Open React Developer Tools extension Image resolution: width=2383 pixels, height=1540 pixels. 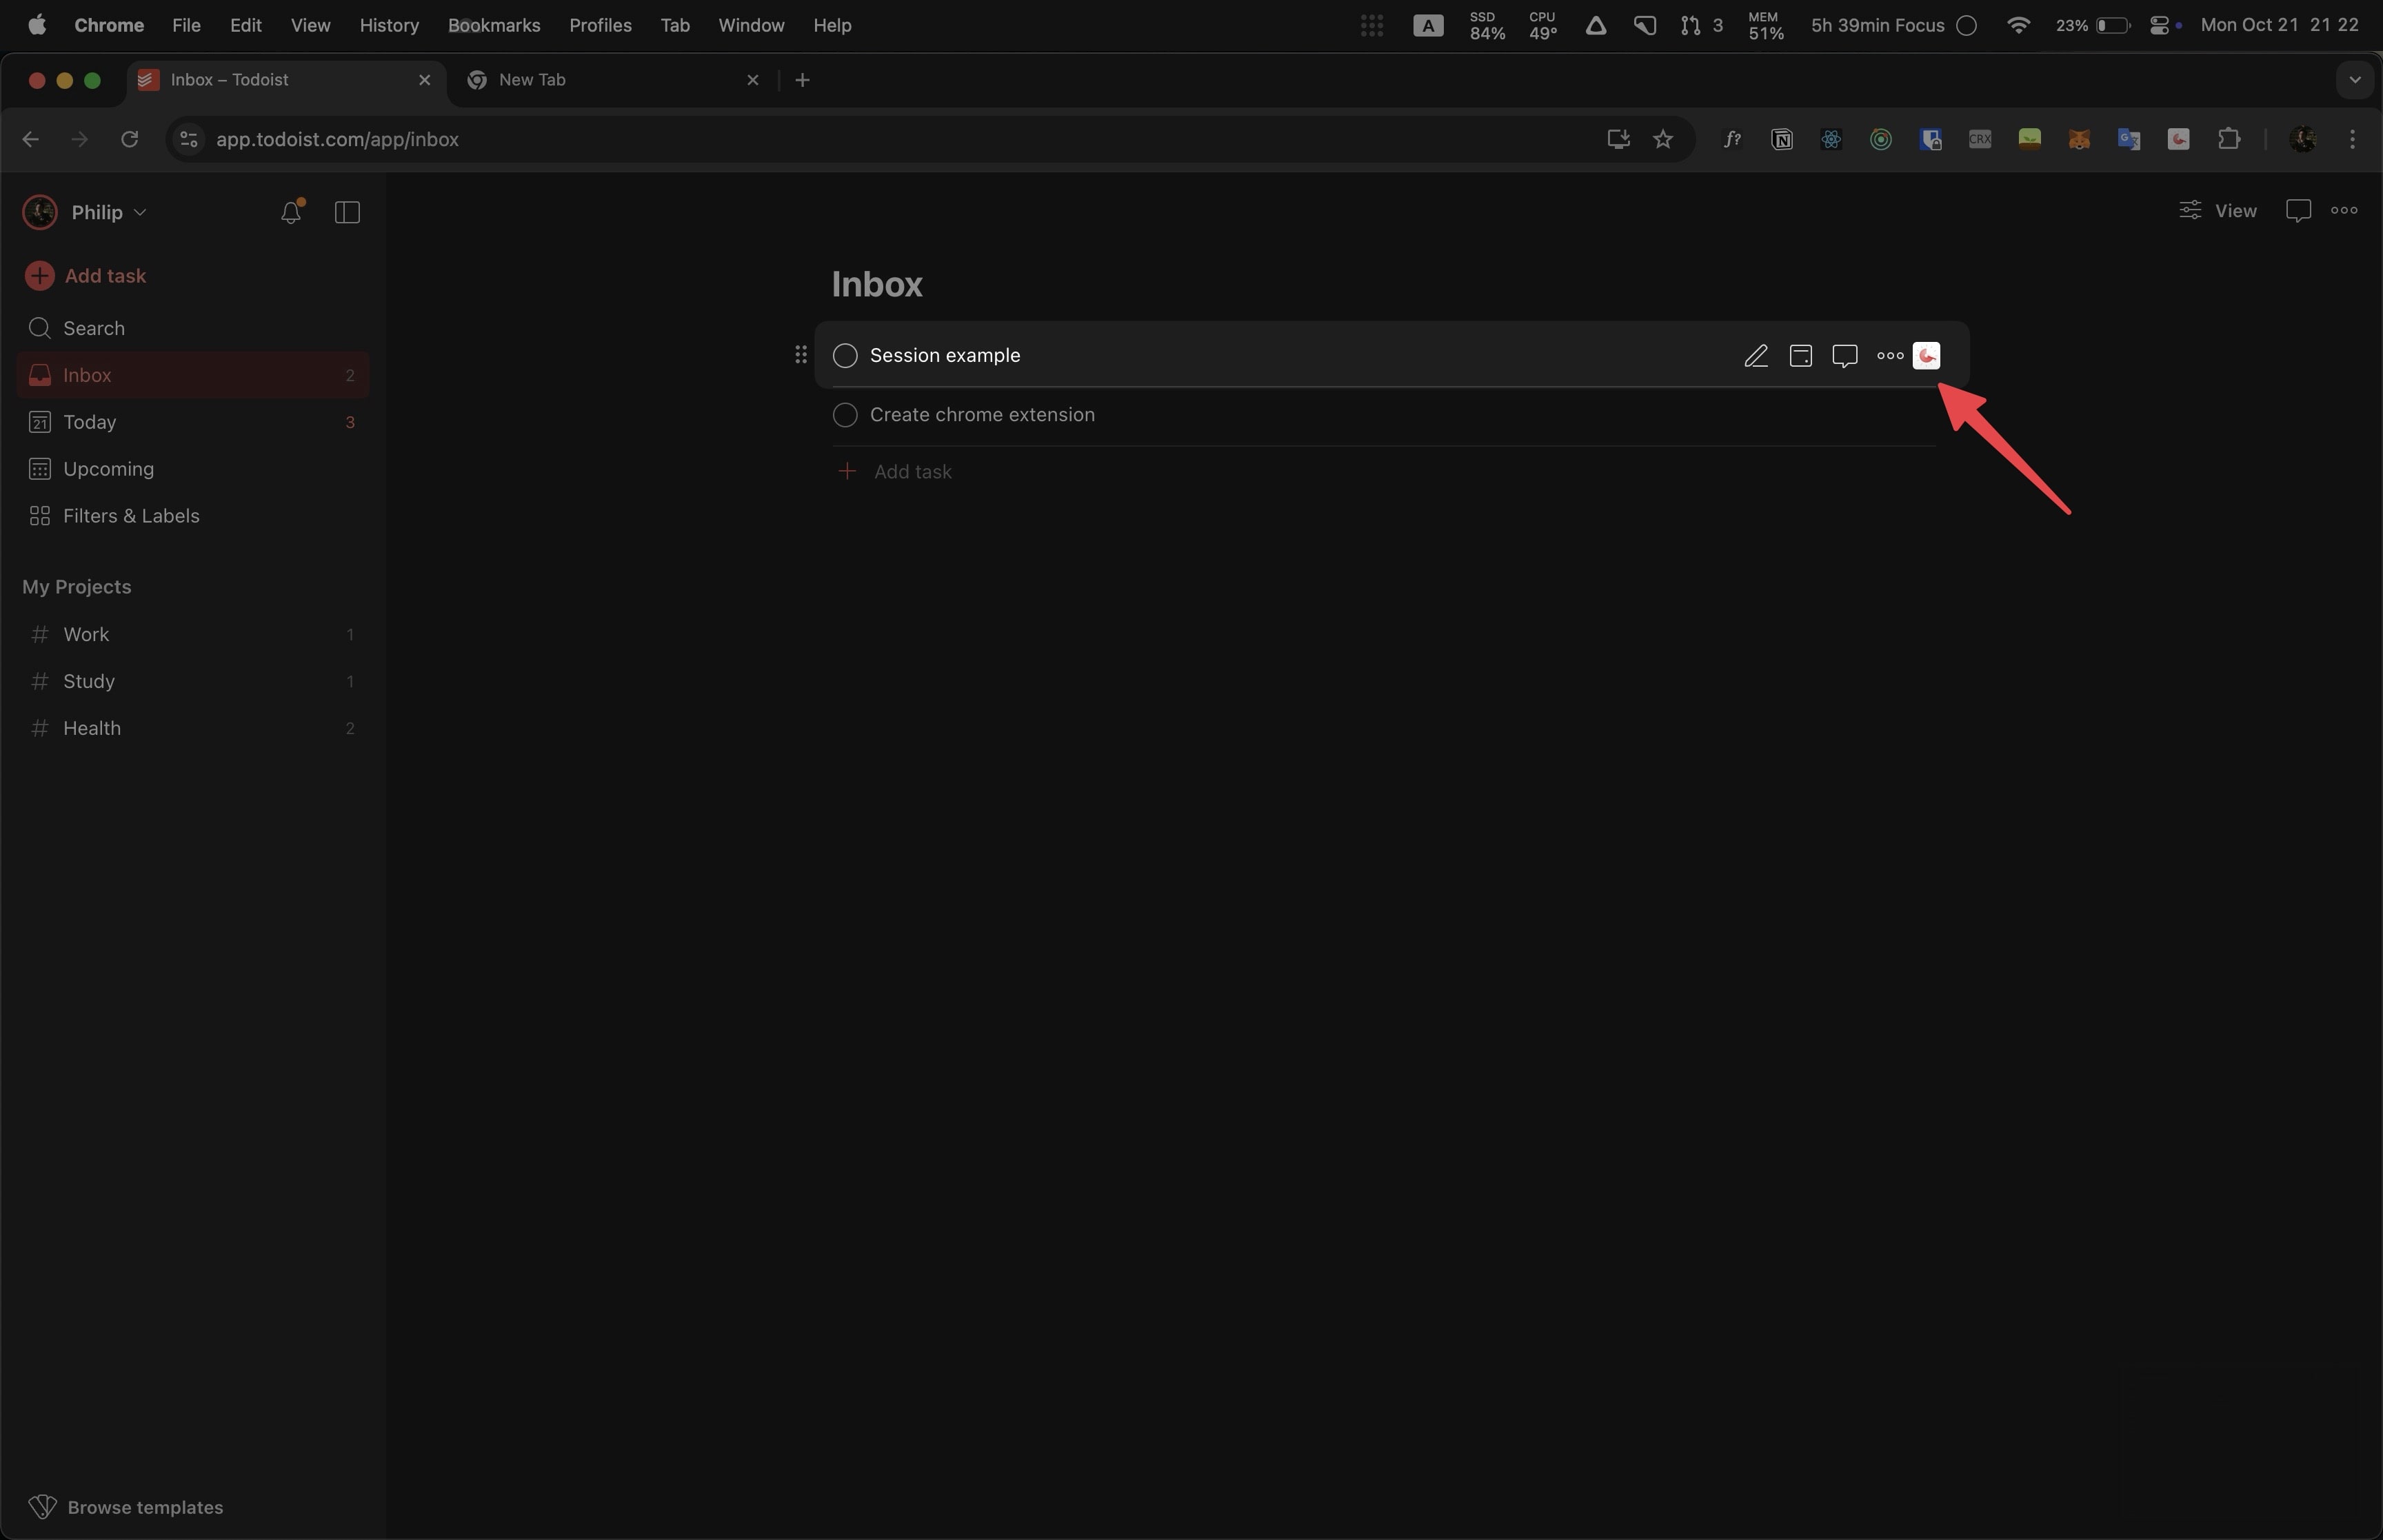pos(1831,139)
